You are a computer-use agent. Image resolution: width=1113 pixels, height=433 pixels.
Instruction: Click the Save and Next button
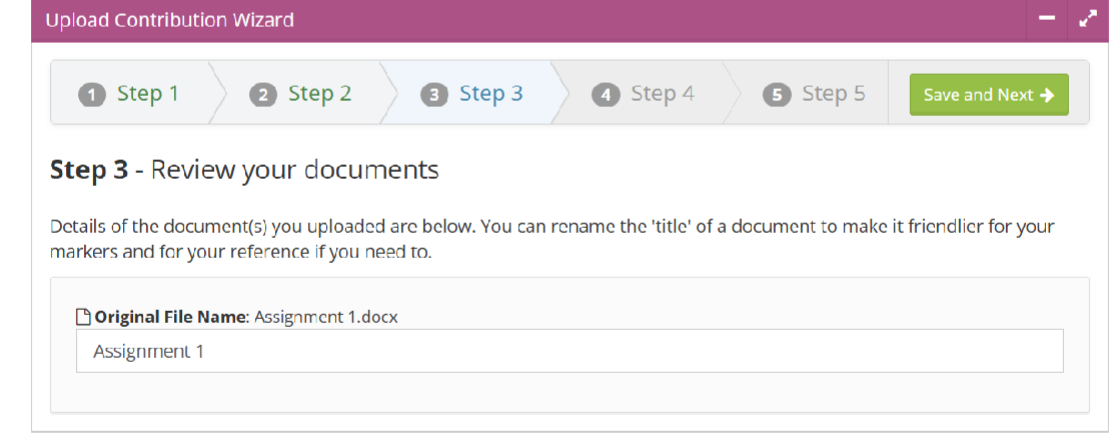pos(989,94)
